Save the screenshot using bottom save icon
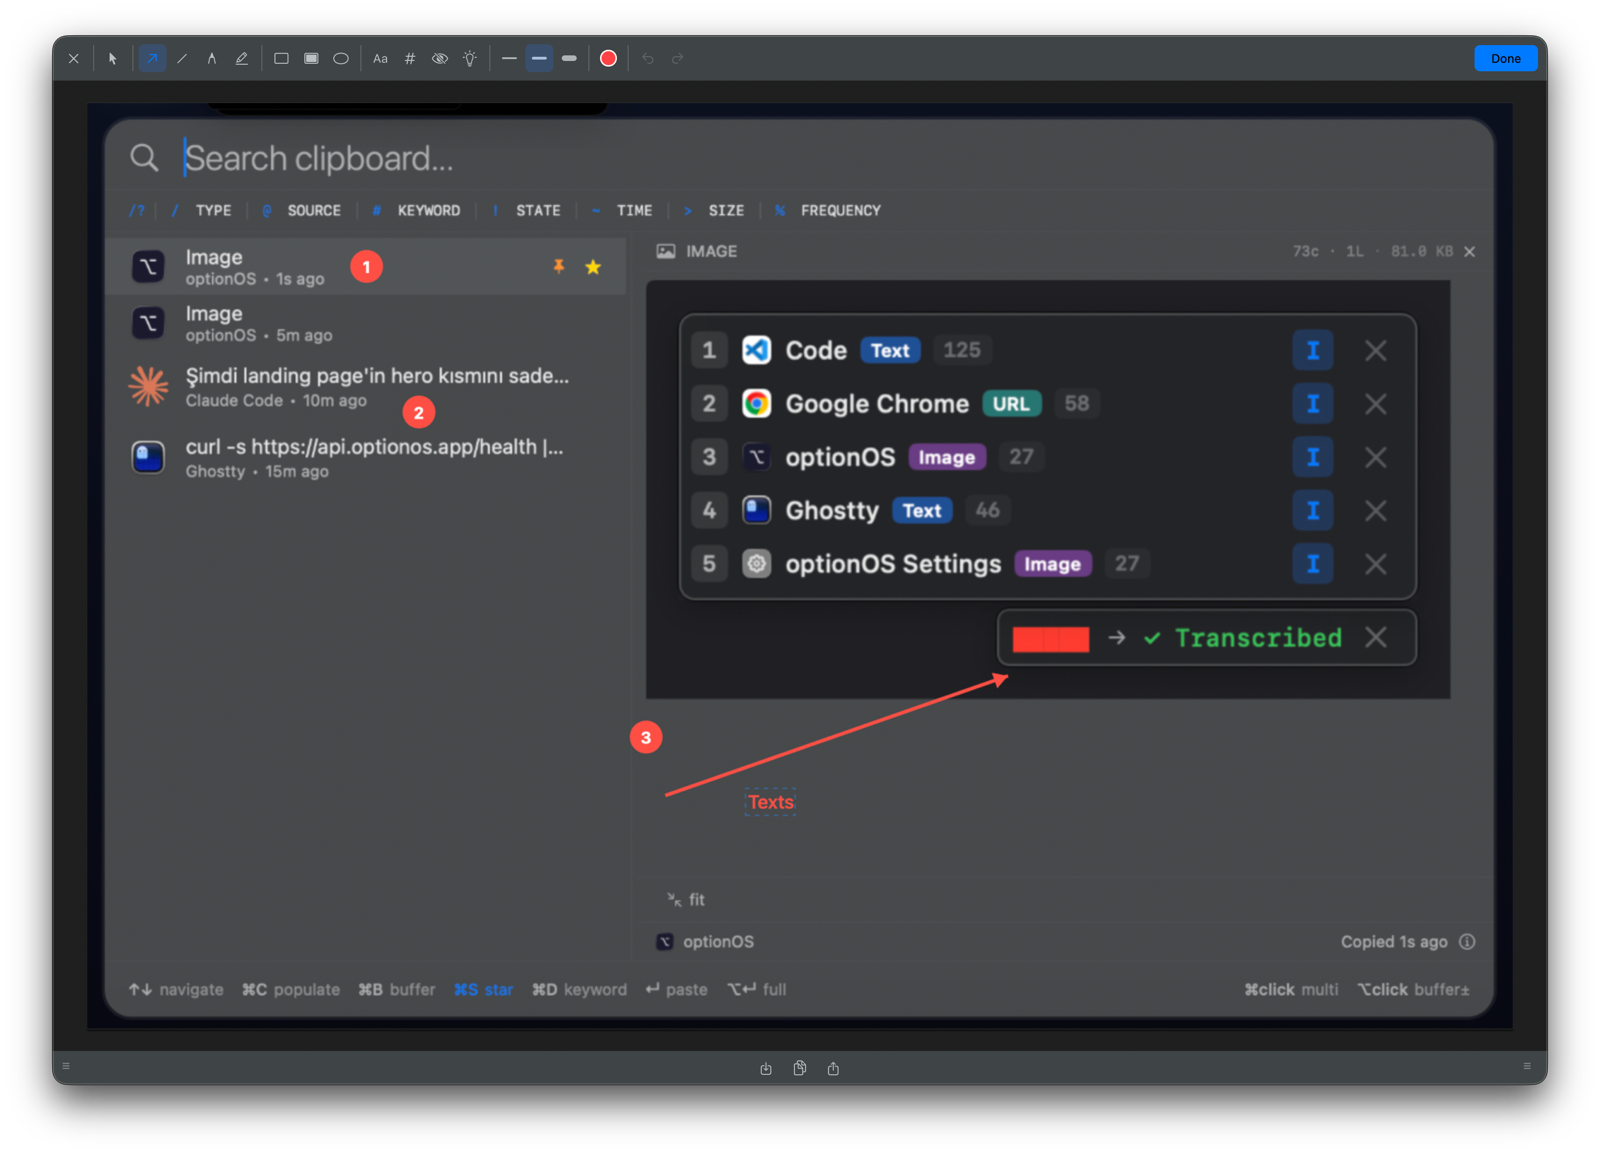The width and height of the screenshot is (1600, 1154). tap(766, 1069)
